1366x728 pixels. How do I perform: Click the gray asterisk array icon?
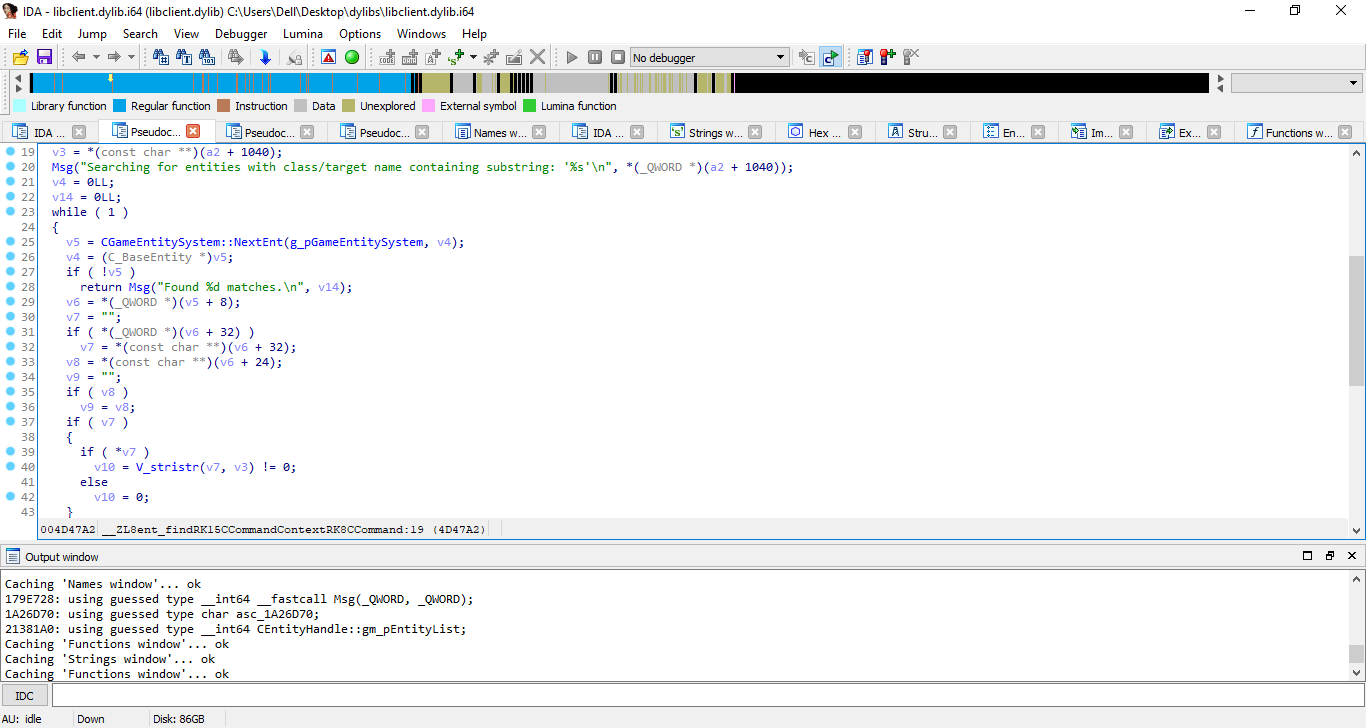pyautogui.click(x=491, y=57)
